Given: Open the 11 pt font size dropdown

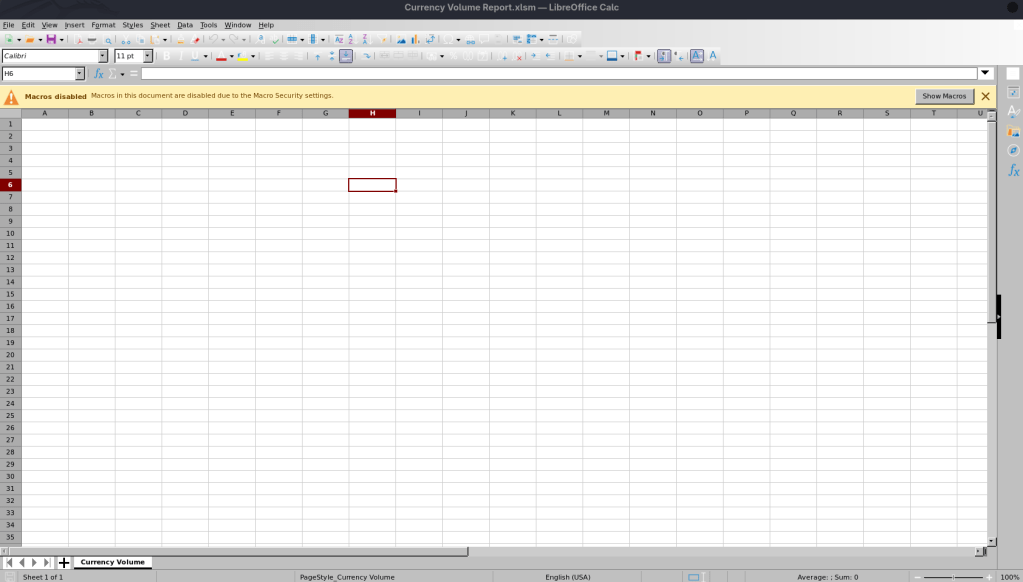Looking at the screenshot, I should pyautogui.click(x=148, y=56).
